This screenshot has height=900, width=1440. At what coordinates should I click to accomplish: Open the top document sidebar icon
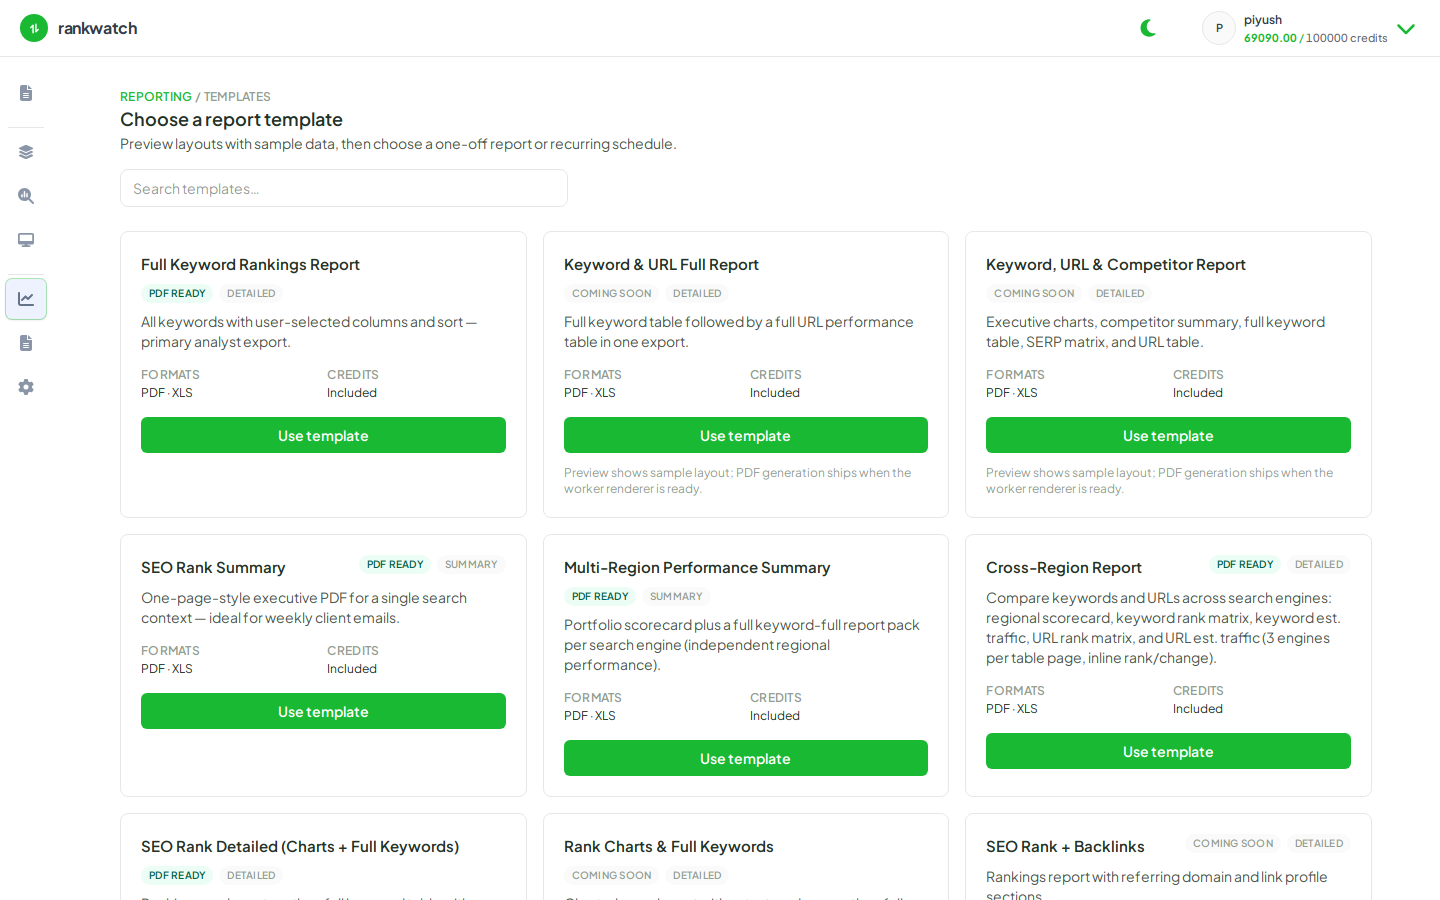pos(26,93)
